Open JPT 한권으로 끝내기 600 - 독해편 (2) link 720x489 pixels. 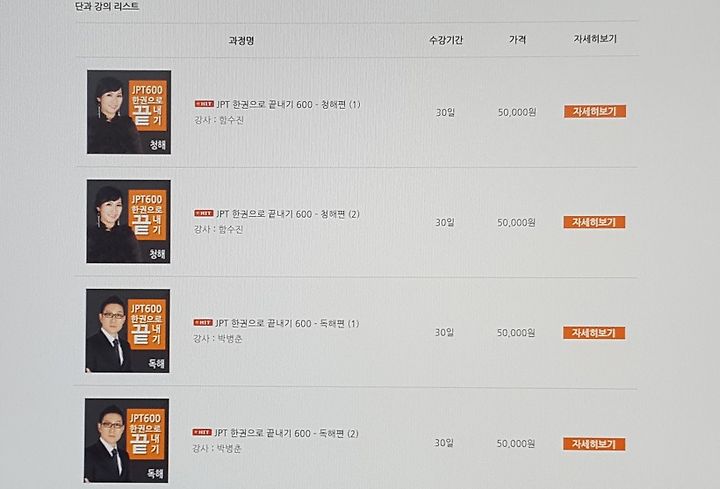click(287, 433)
